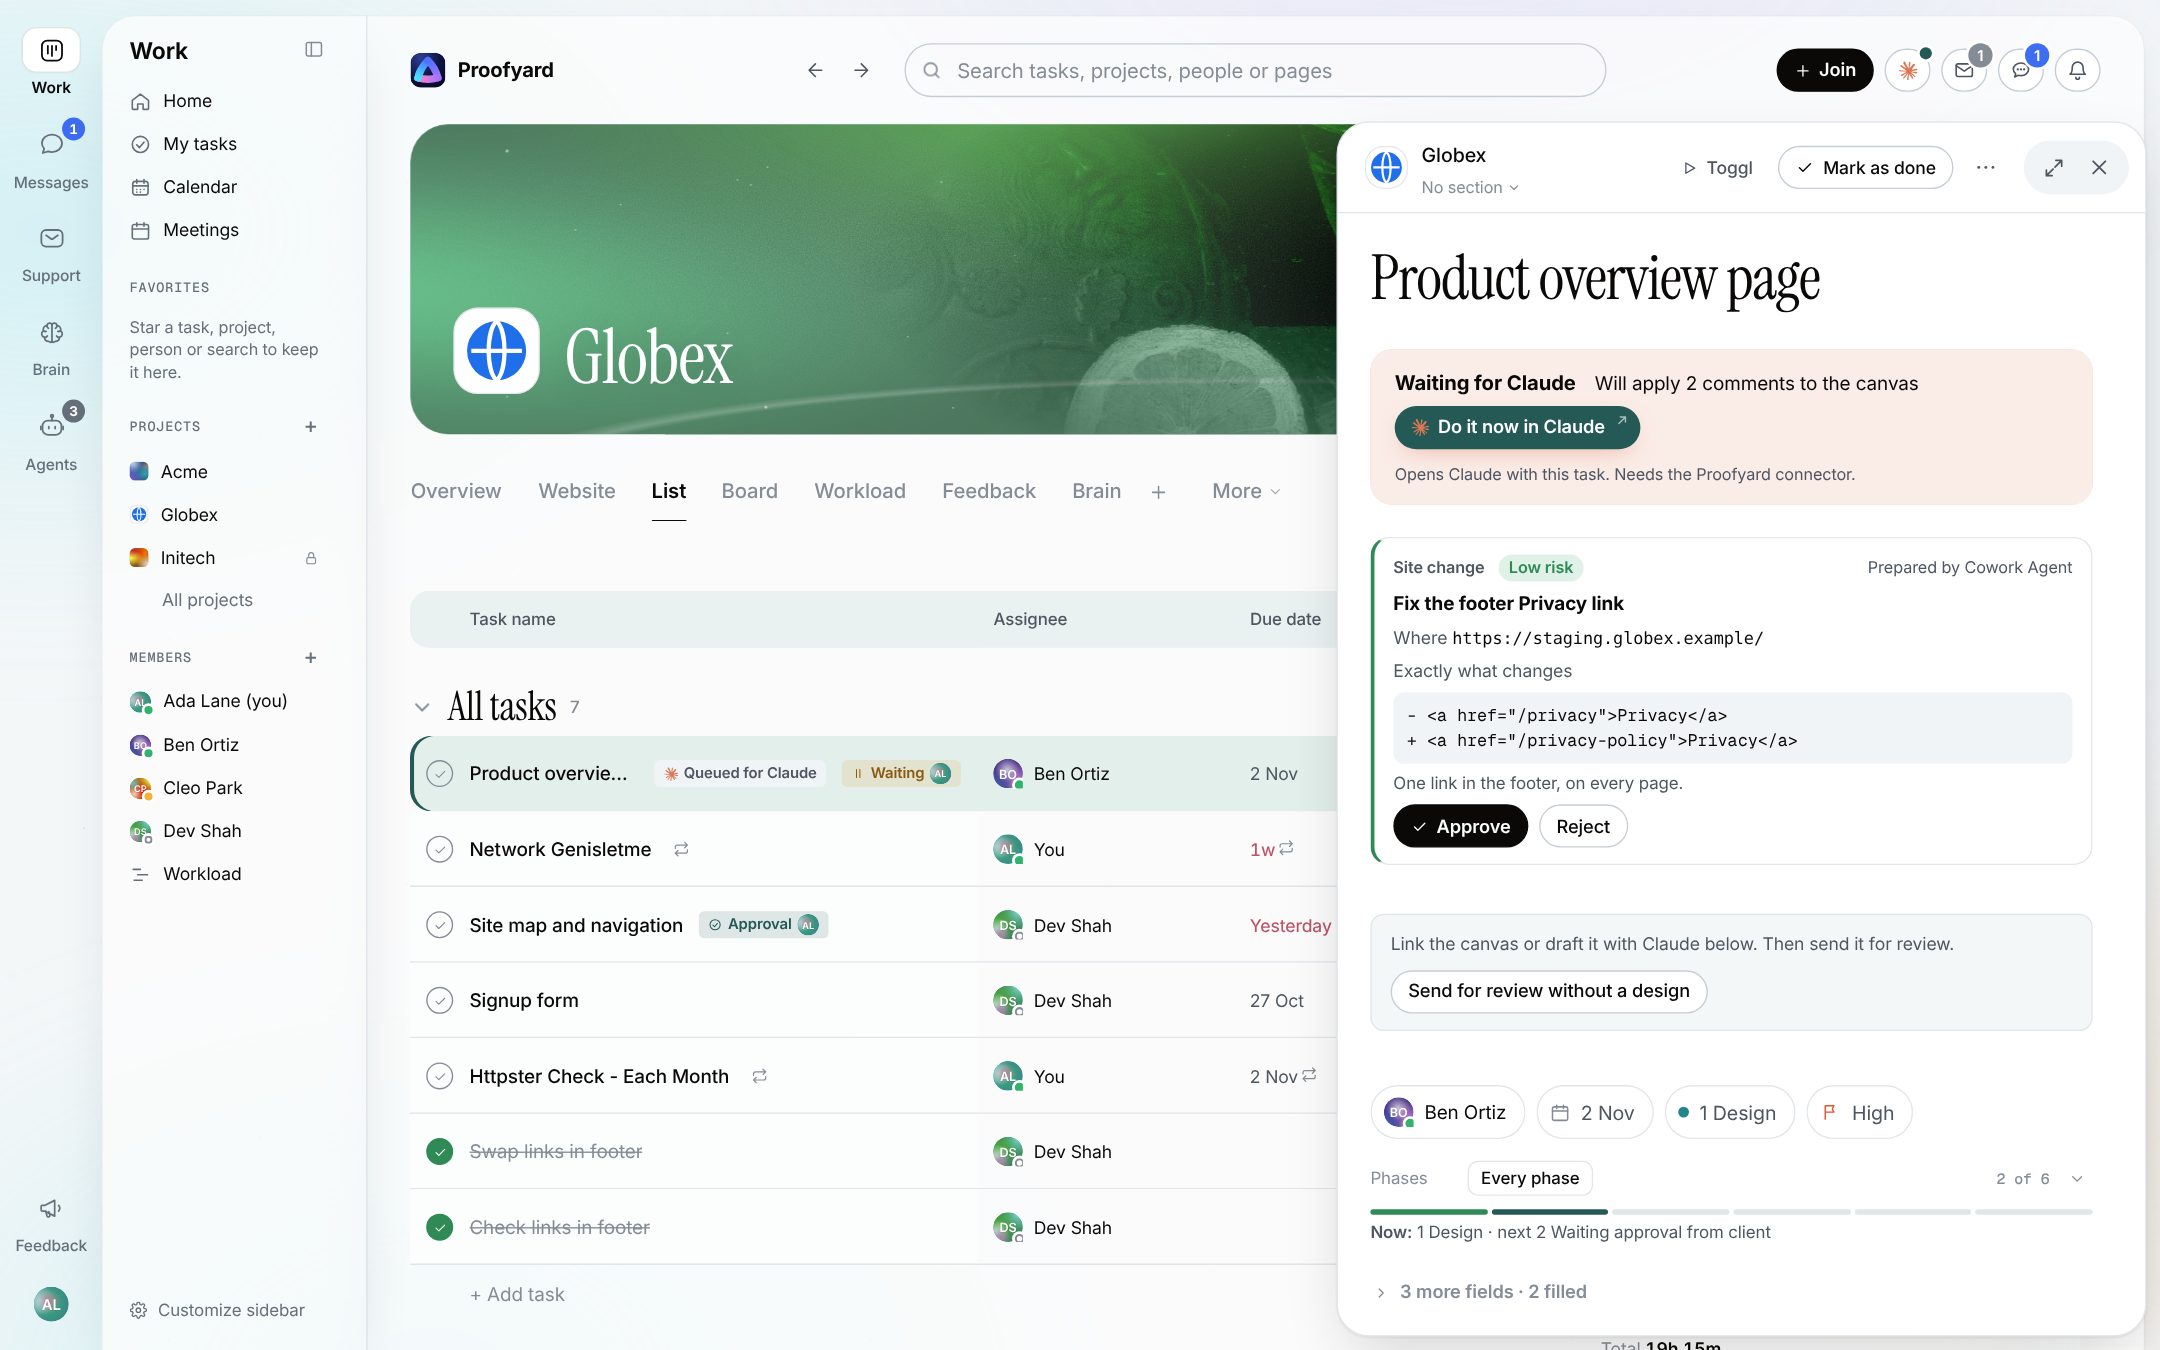Click the phases progress bar

click(1731, 1212)
